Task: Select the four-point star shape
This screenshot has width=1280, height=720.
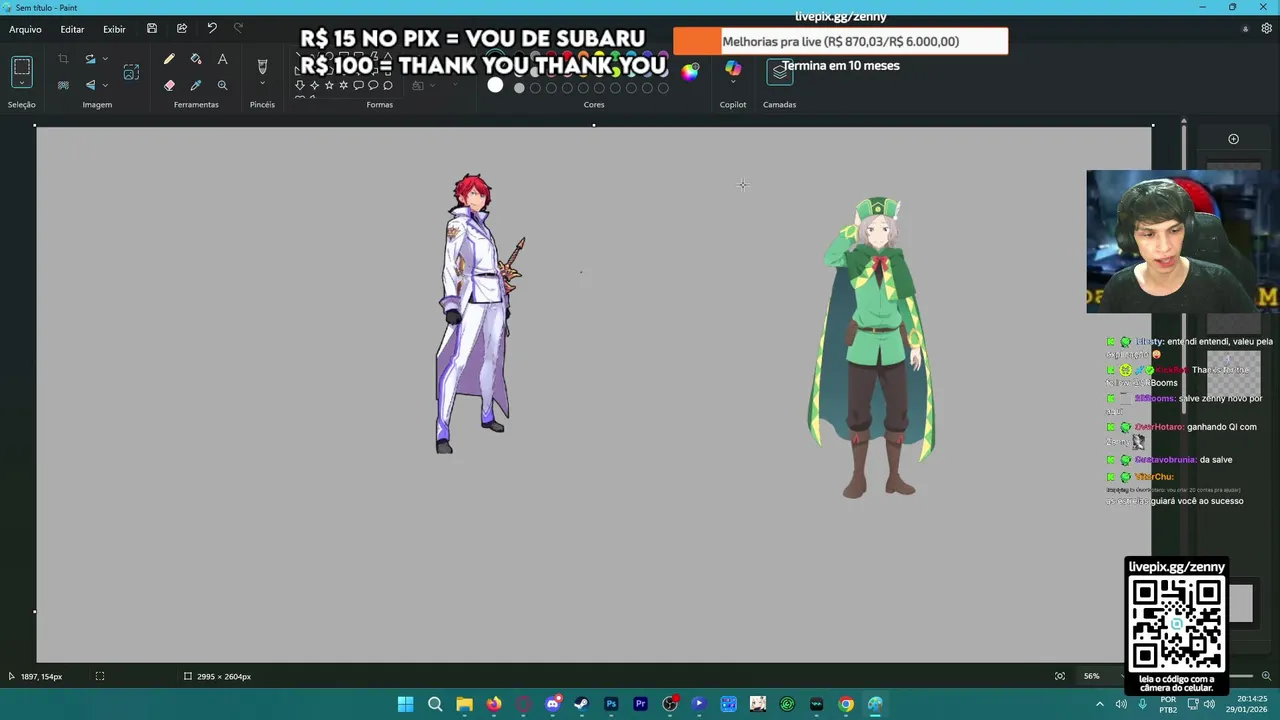Action: pyautogui.click(x=314, y=86)
